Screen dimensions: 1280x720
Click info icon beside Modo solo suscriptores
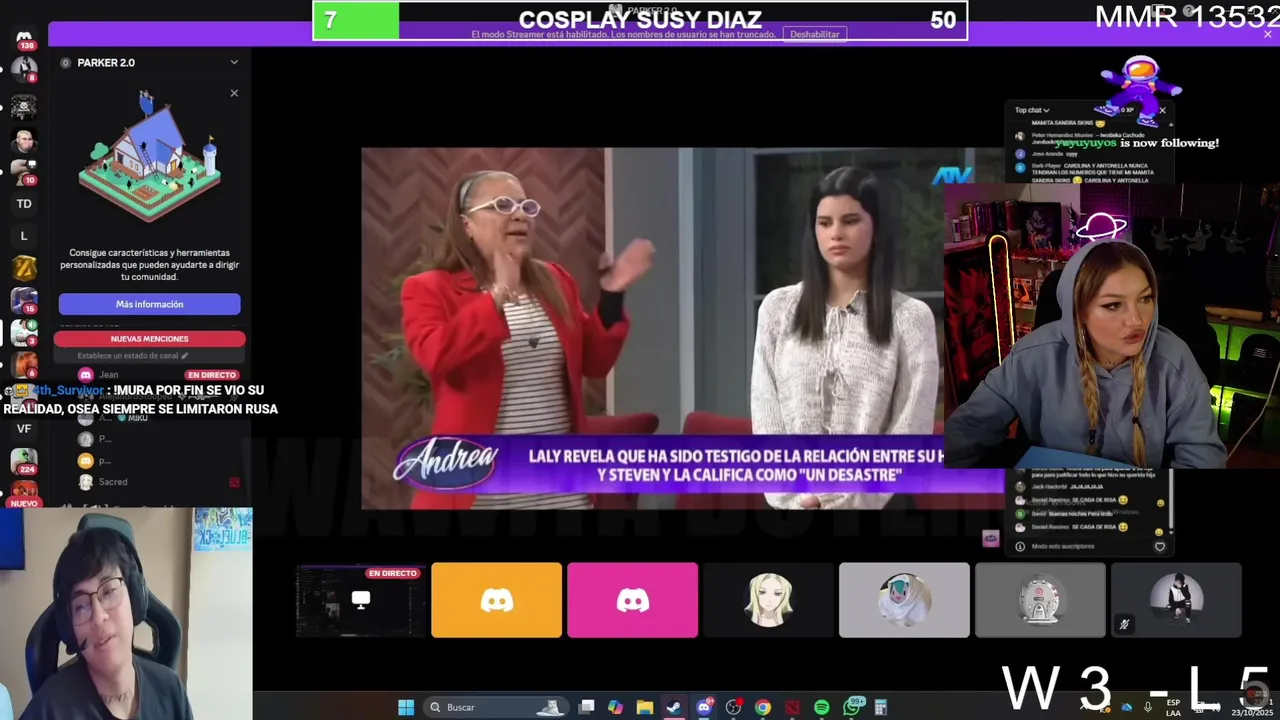pyautogui.click(x=1020, y=546)
